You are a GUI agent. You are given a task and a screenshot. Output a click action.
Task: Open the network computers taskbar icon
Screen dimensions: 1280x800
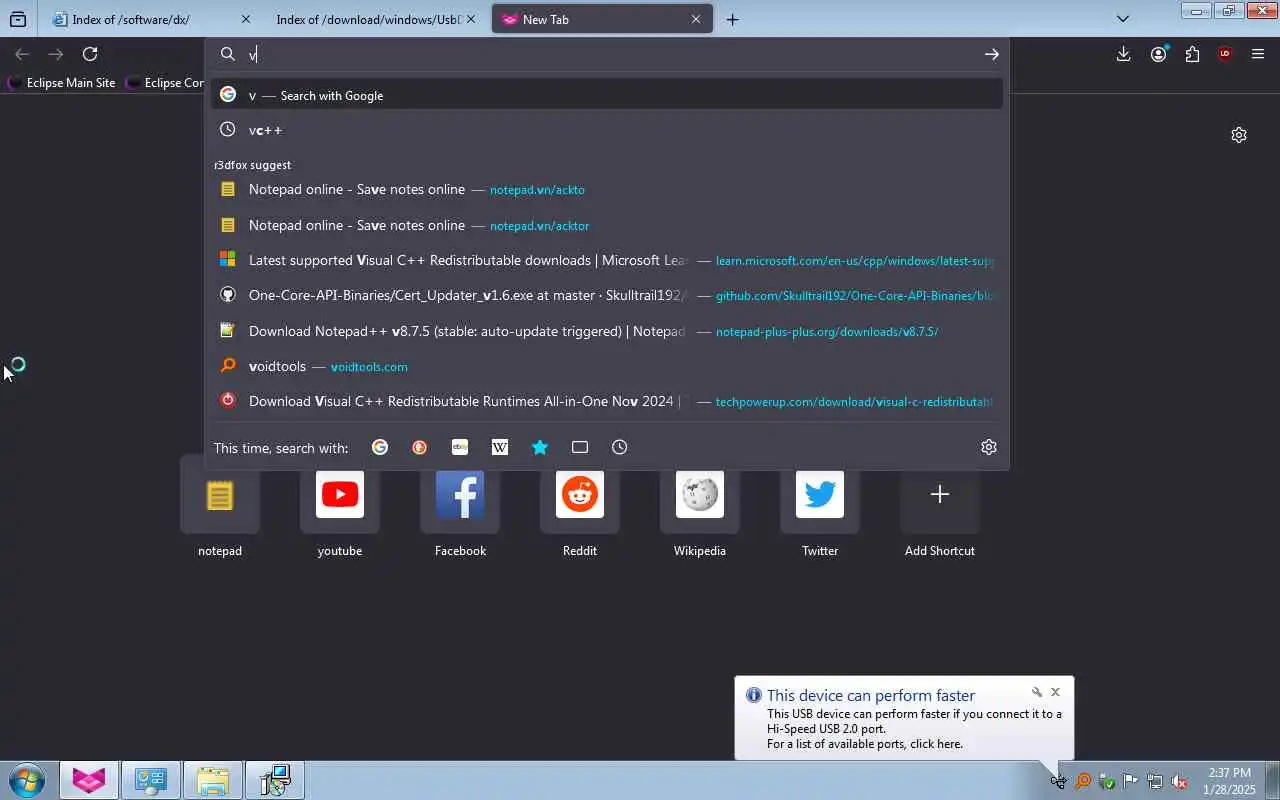coord(275,780)
